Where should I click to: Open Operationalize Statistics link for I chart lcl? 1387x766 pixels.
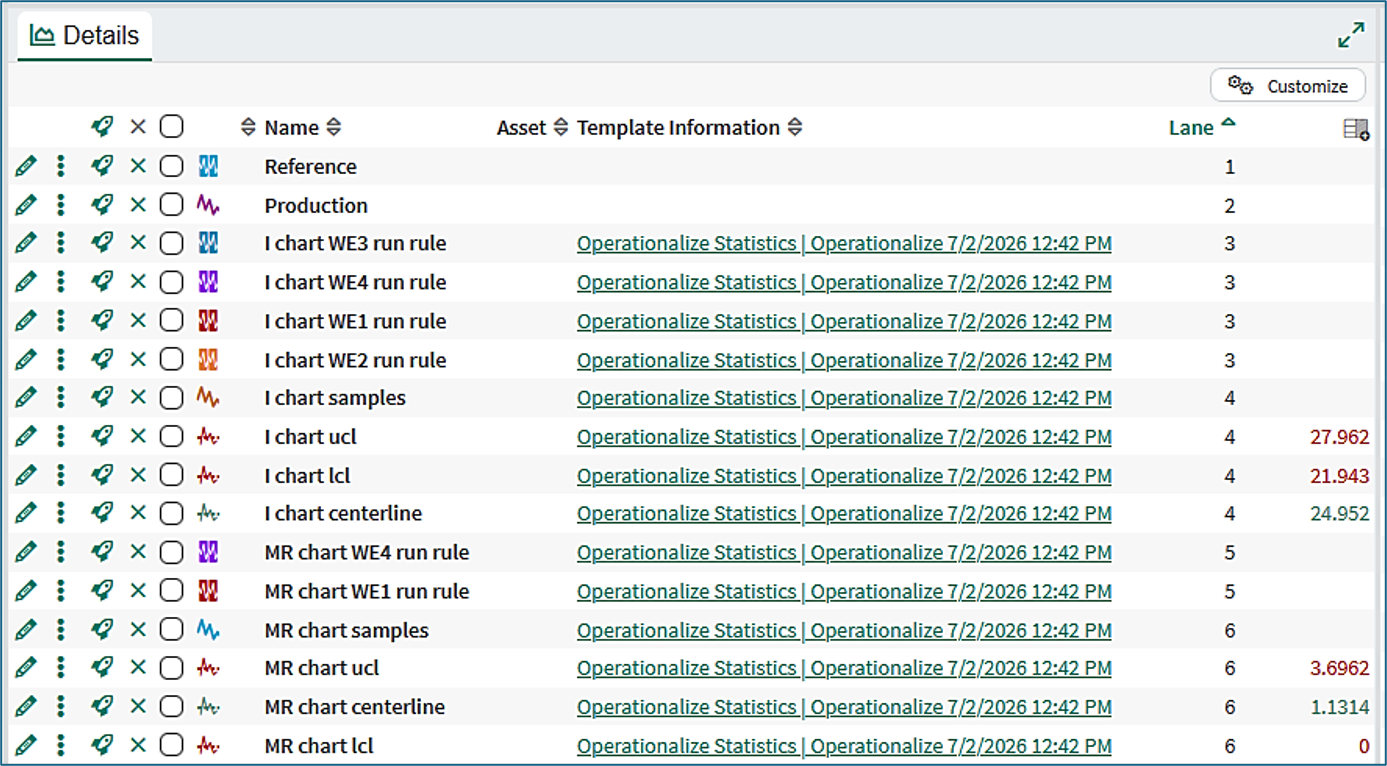844,476
